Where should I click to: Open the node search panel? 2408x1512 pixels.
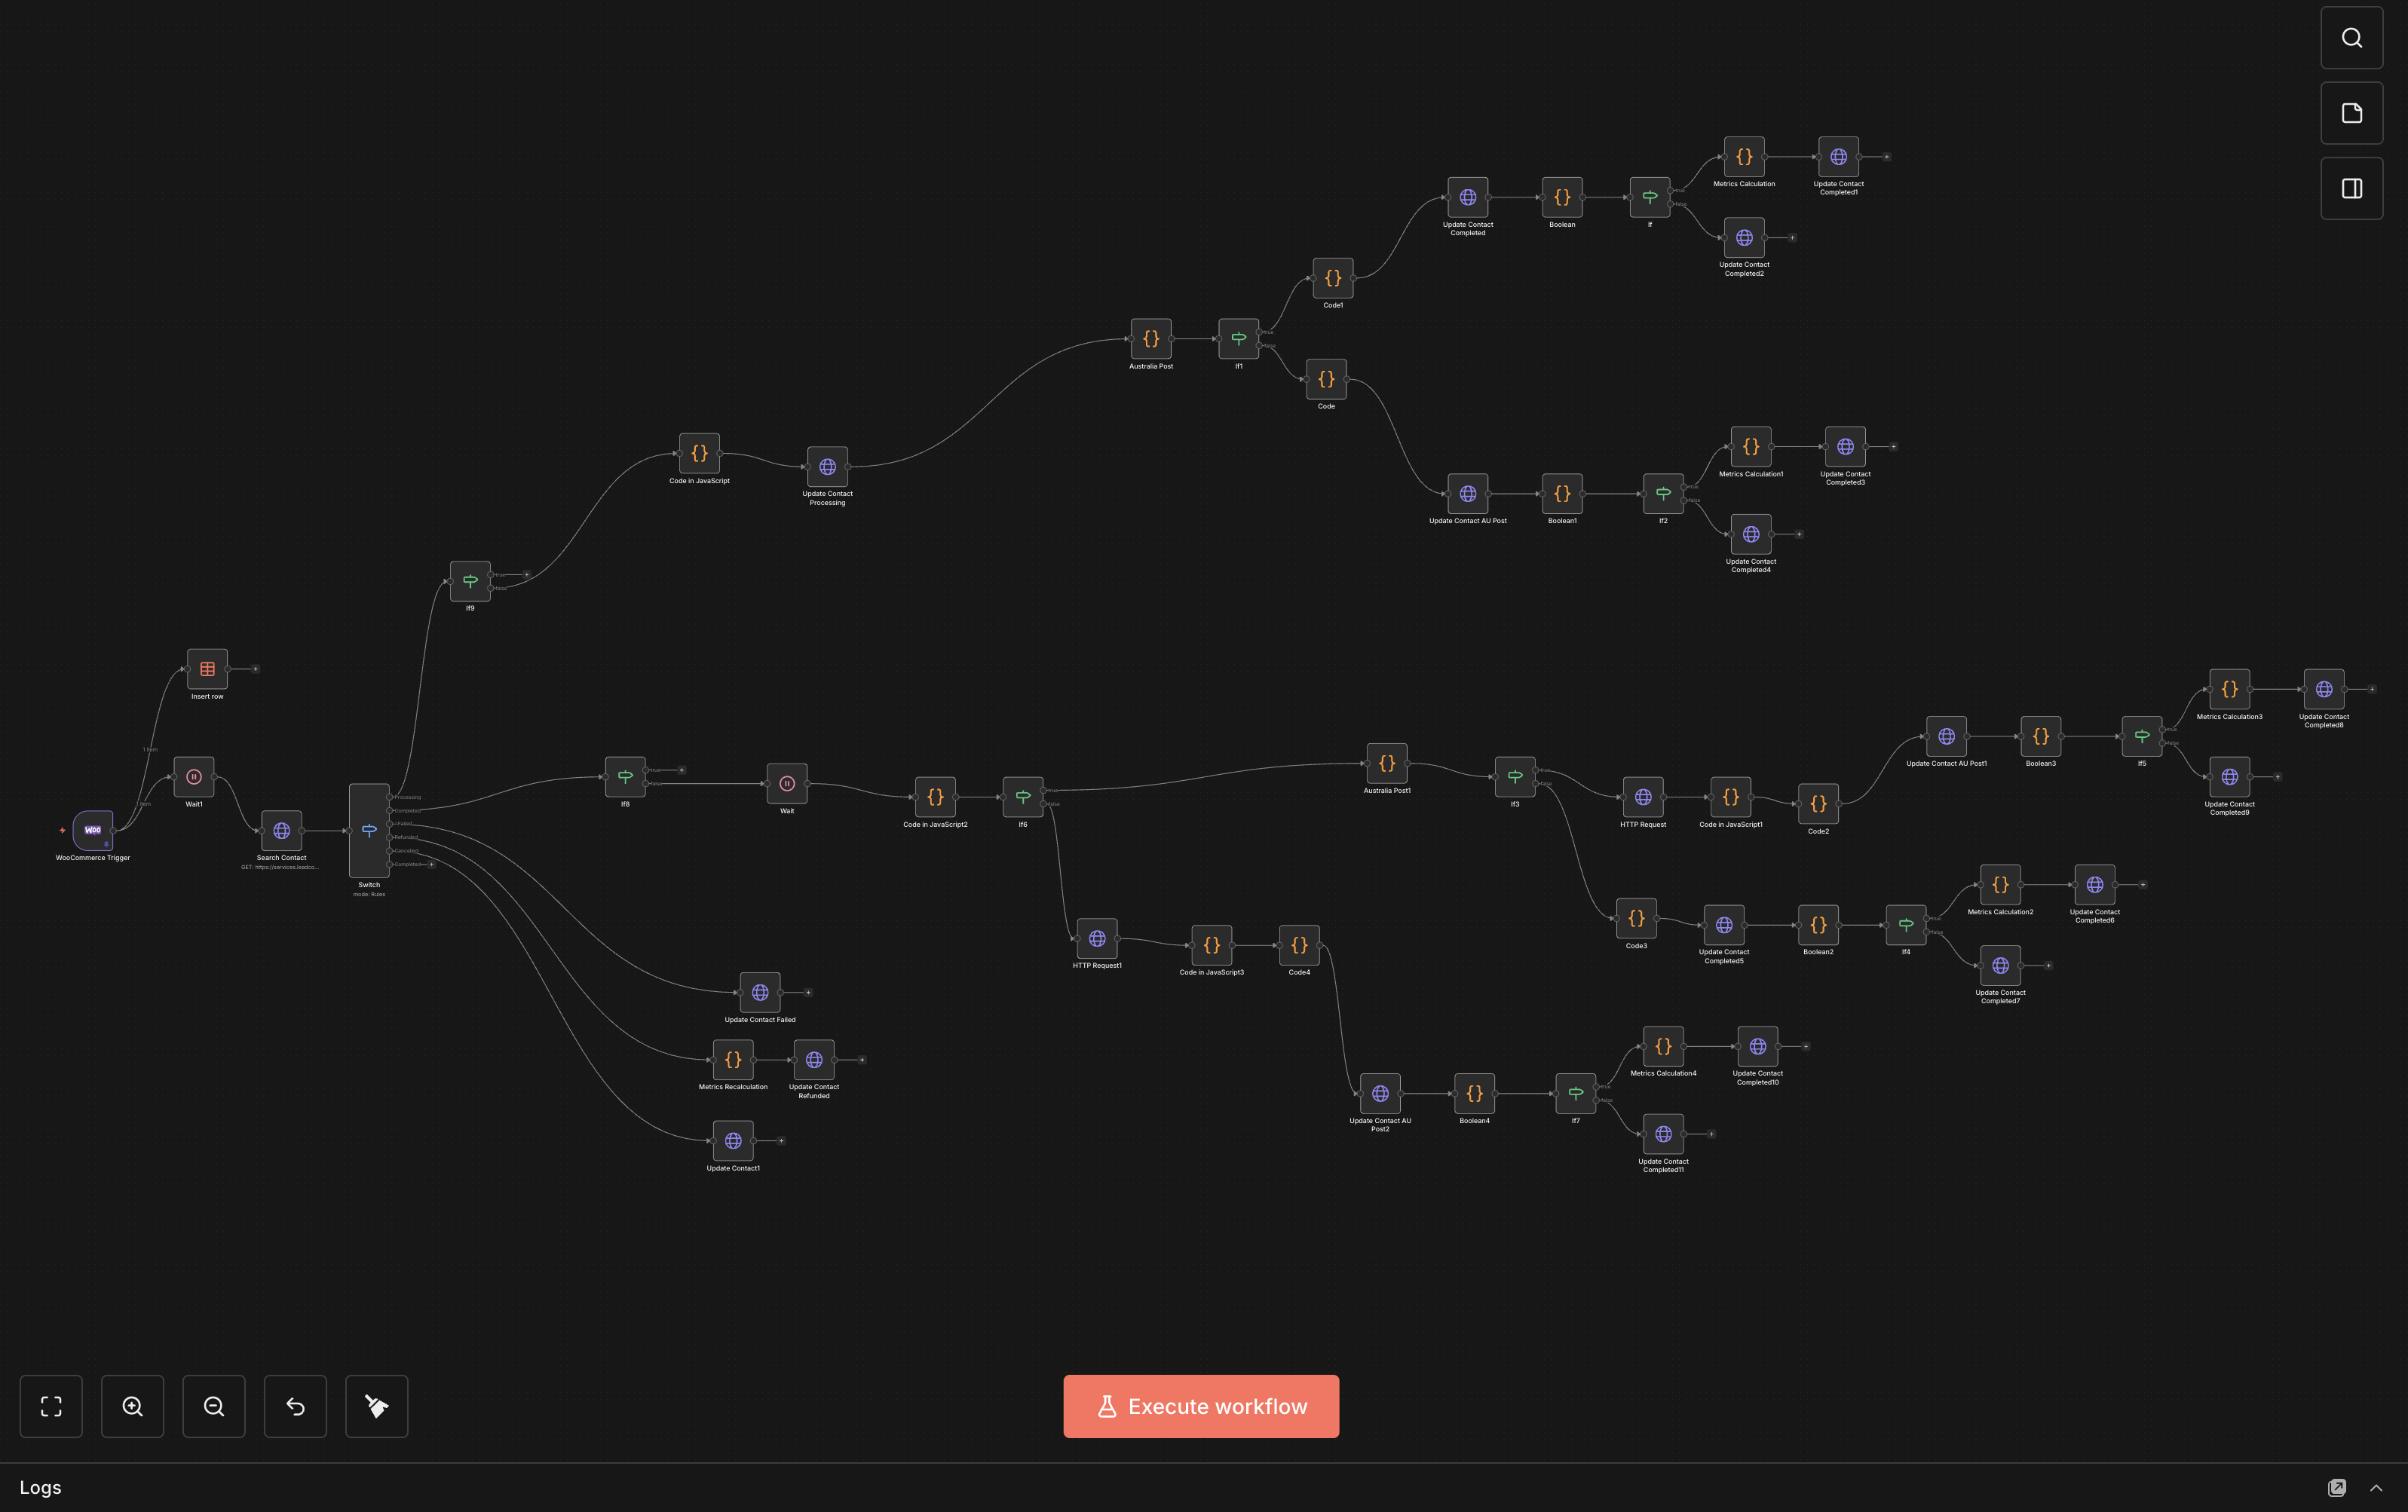(2352, 38)
